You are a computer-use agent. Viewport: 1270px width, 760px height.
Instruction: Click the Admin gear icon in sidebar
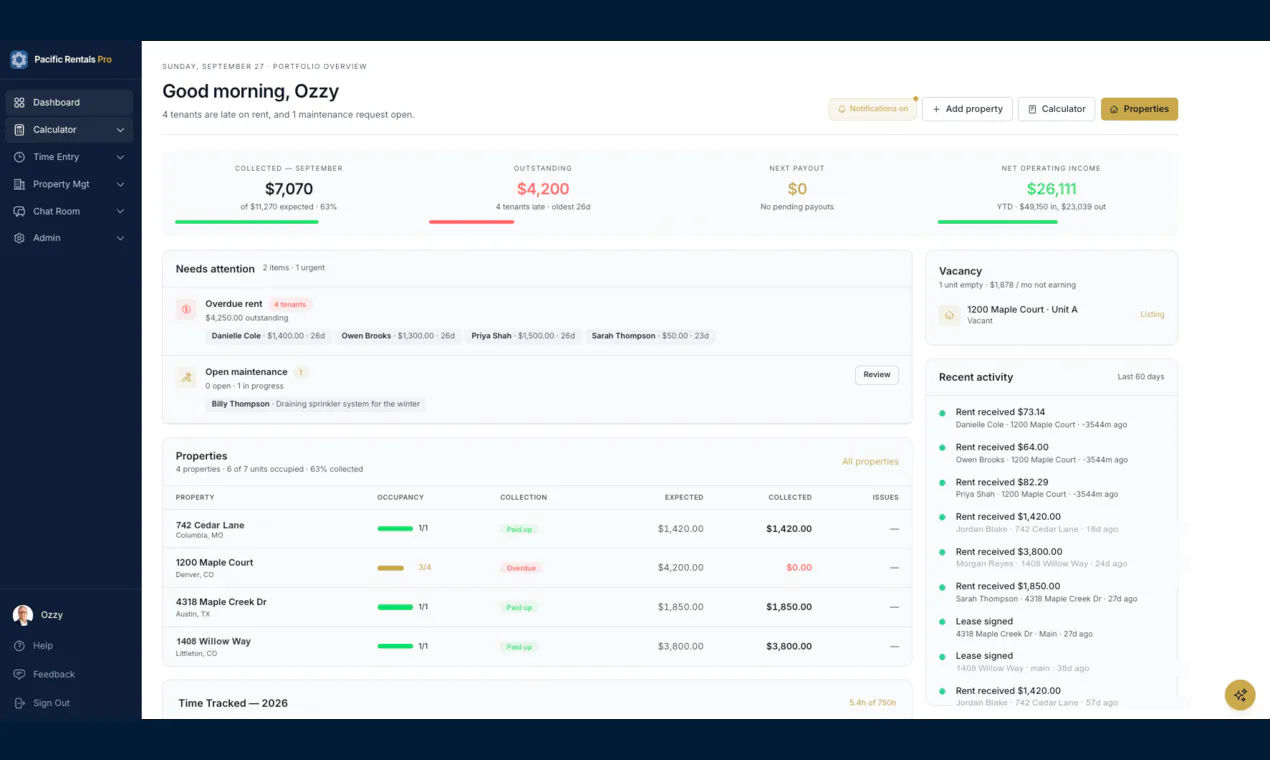19,238
